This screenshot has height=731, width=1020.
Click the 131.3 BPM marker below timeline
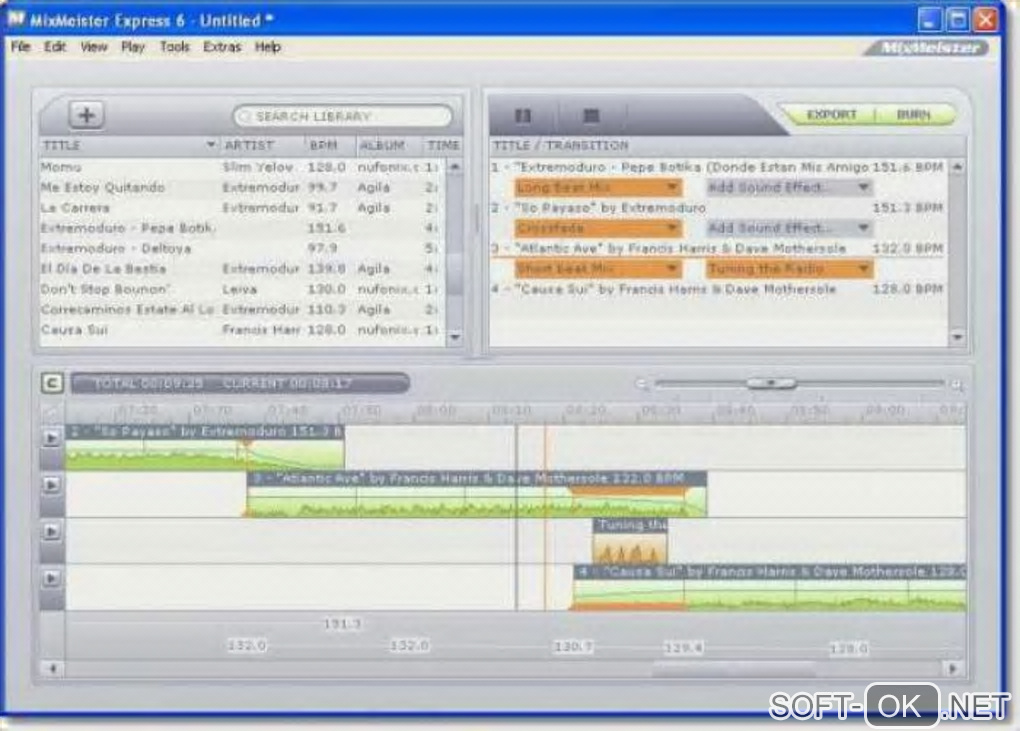tap(342, 624)
